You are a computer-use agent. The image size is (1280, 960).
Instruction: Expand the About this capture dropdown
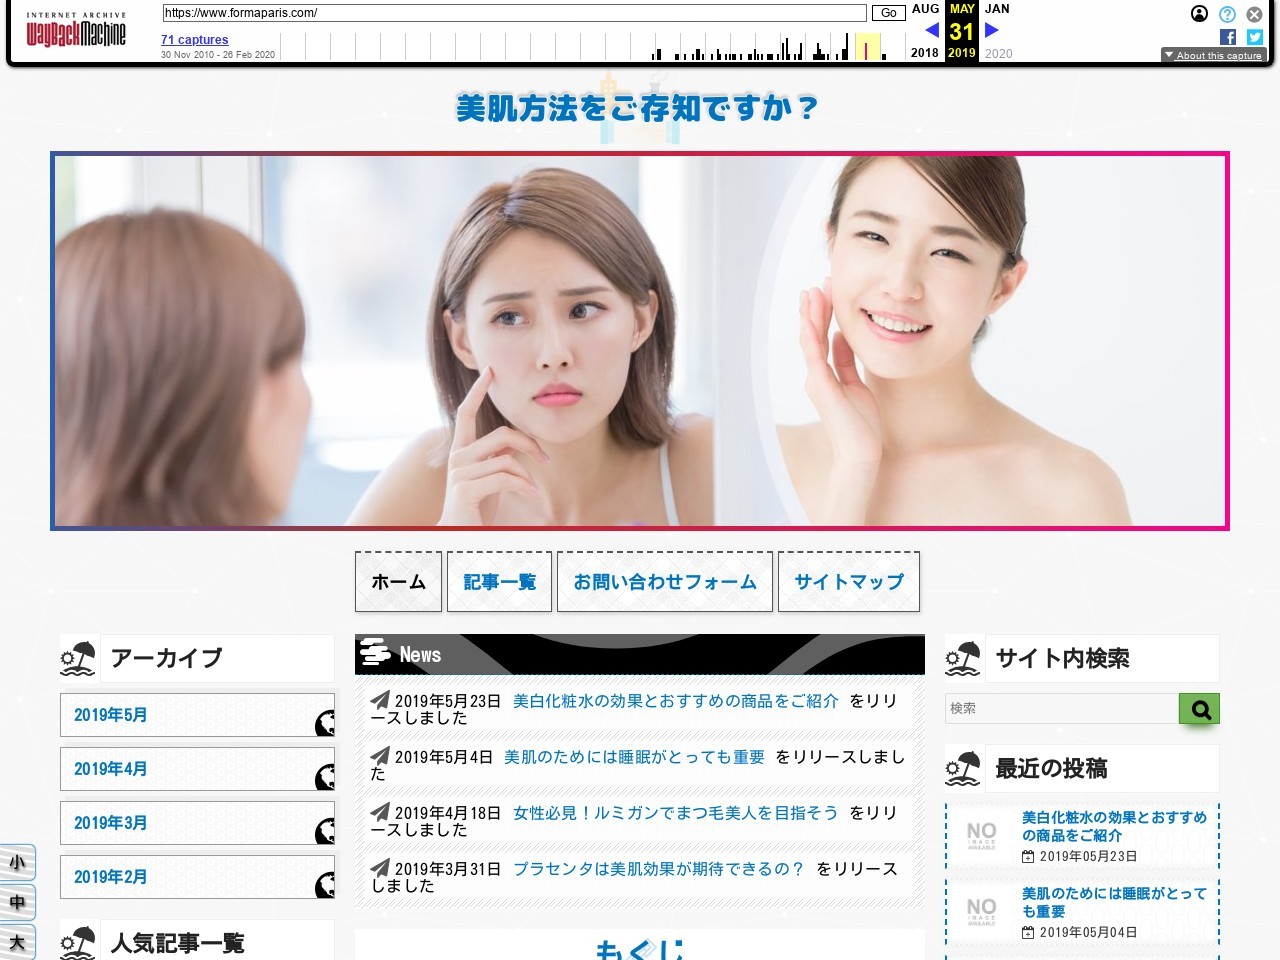(1212, 55)
